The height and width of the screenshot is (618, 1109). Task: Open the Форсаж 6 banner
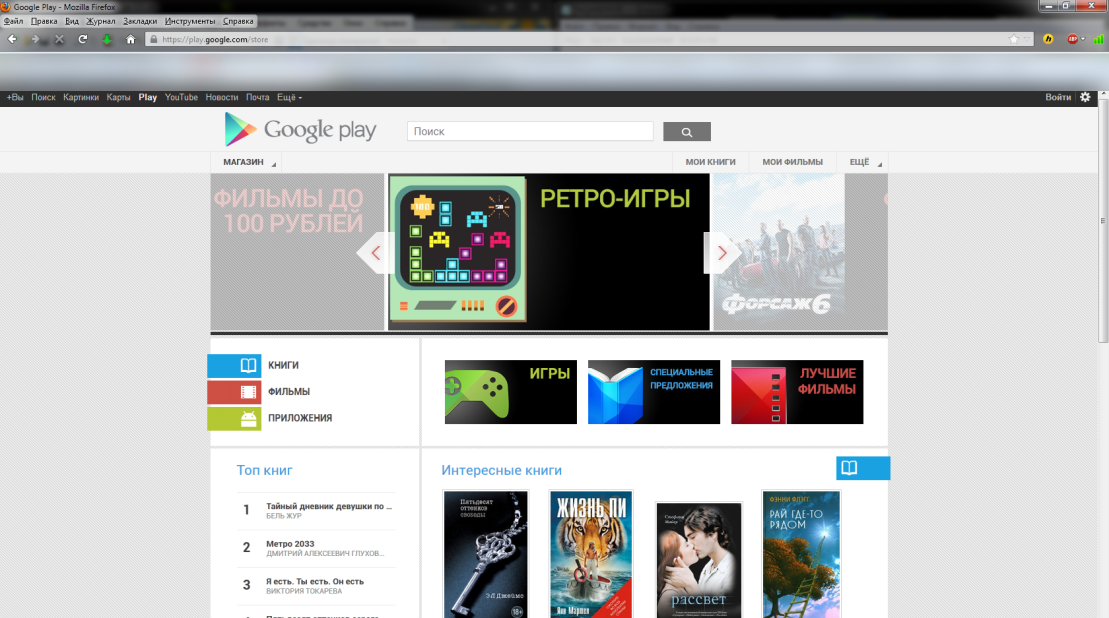click(778, 252)
